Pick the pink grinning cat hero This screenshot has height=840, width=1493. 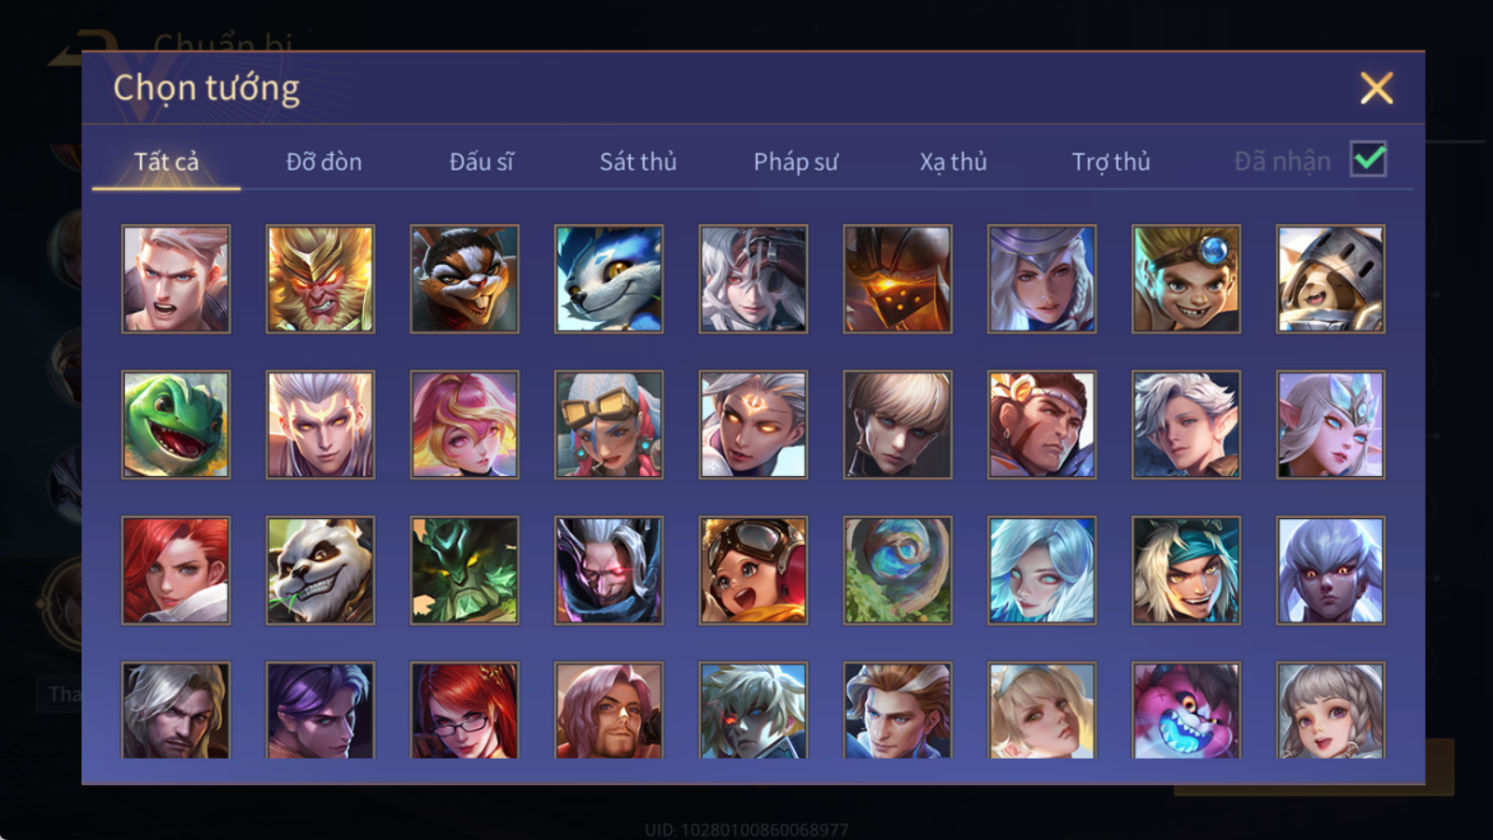pyautogui.click(x=1186, y=711)
